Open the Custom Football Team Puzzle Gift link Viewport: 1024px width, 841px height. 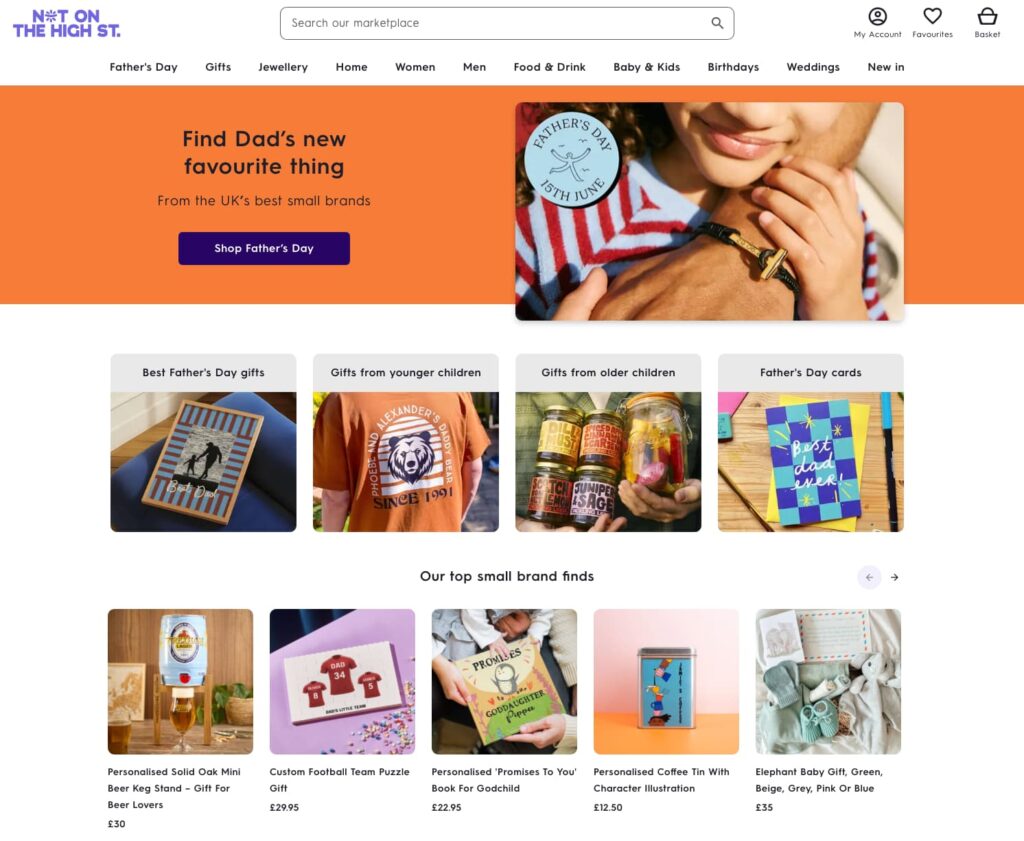click(340, 780)
